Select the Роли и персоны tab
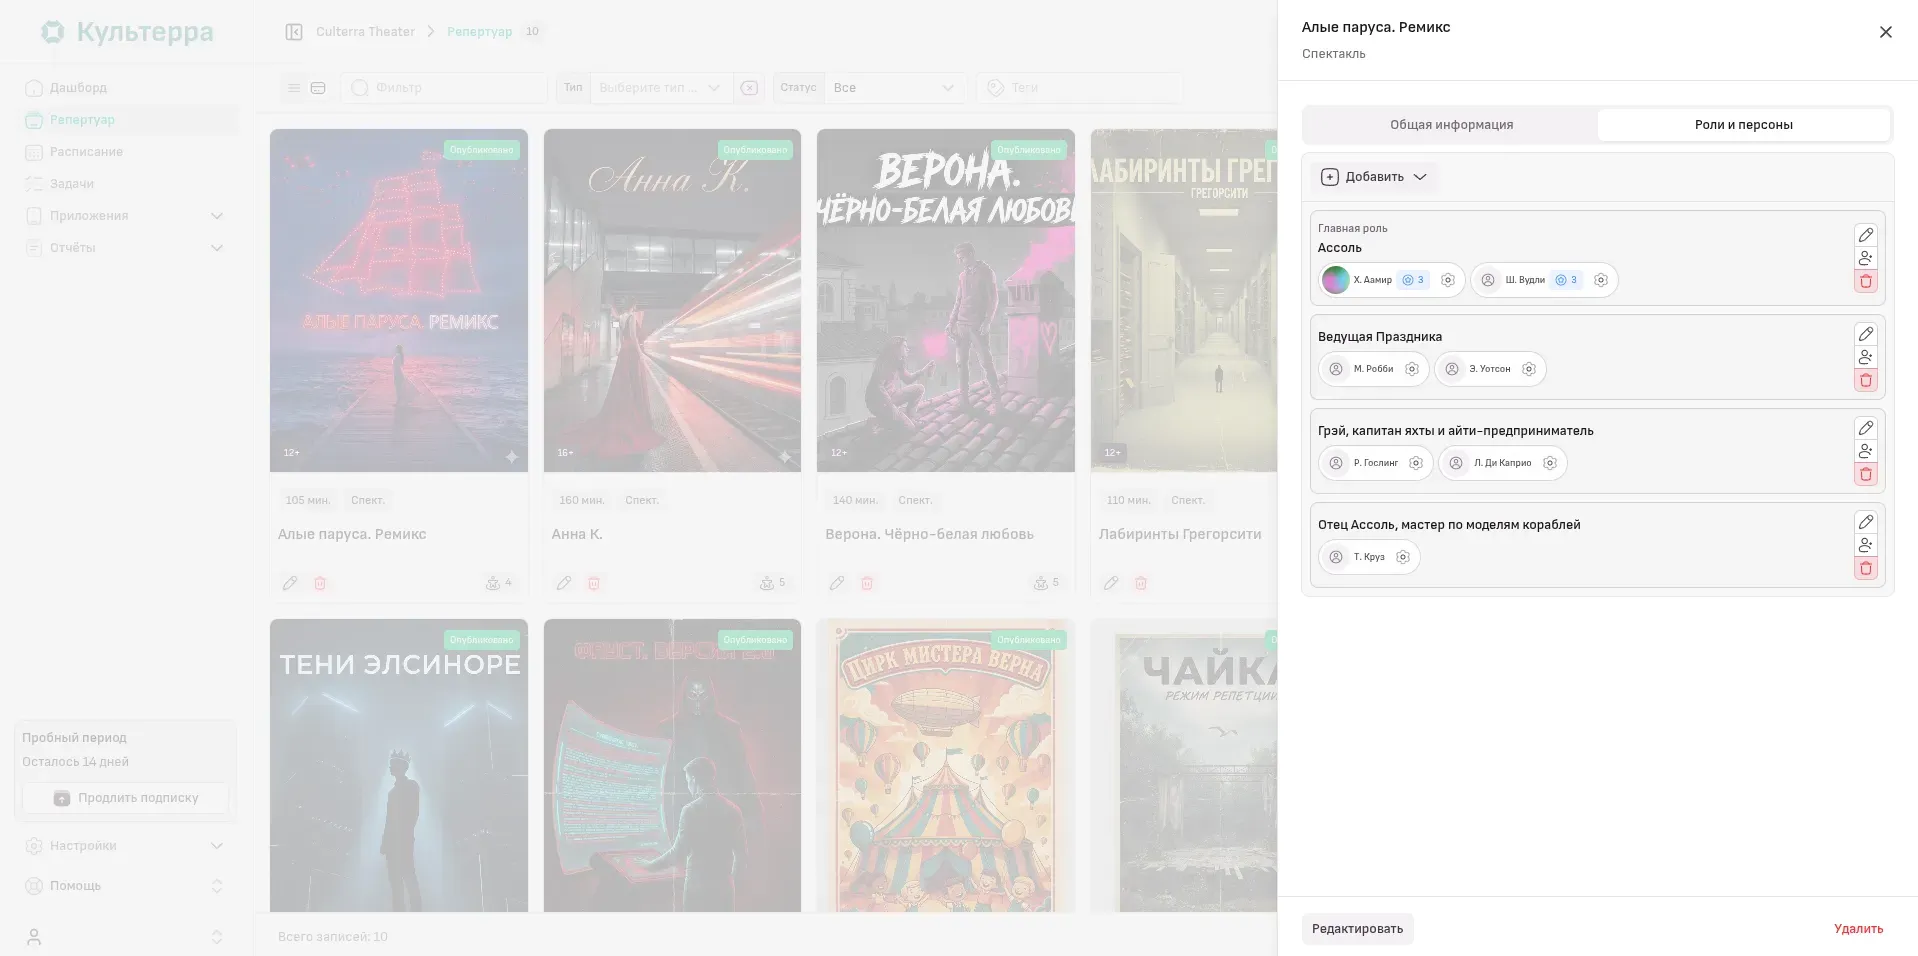The width and height of the screenshot is (1918, 956). pyautogui.click(x=1743, y=125)
